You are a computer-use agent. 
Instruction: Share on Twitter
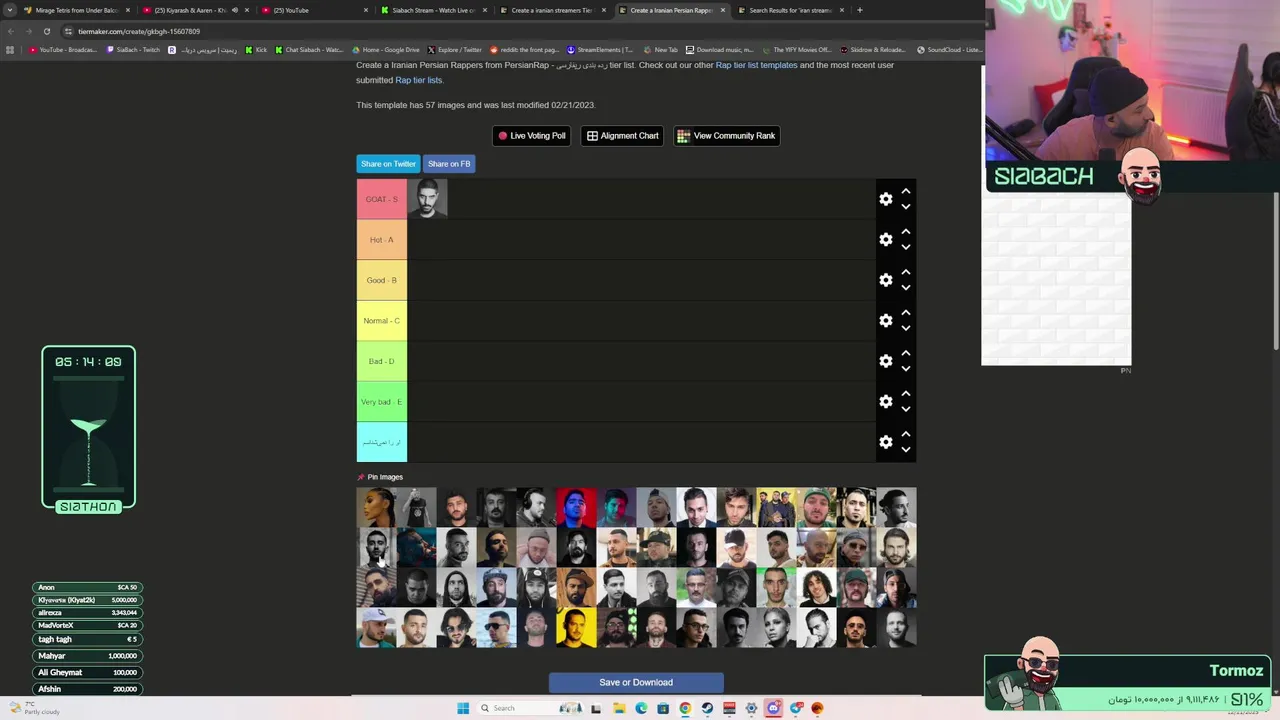[388, 164]
